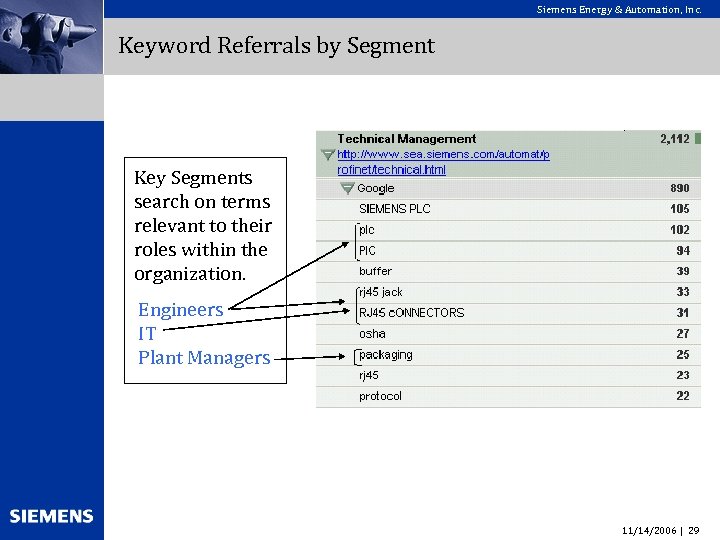Collapse the Google referrer triangle
Screen dimensions: 720x540
click(348, 188)
